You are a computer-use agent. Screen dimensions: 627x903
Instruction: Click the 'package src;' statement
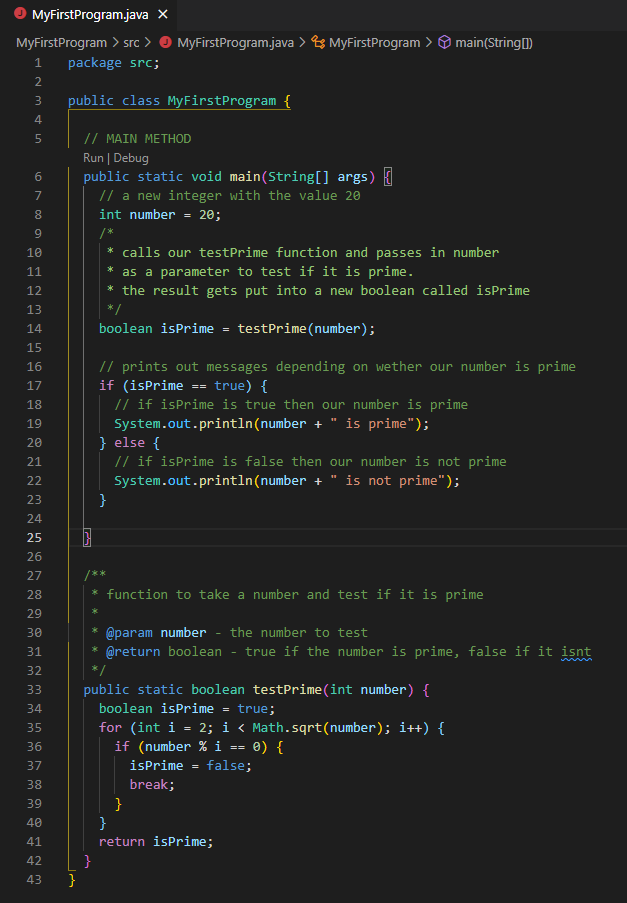click(113, 63)
